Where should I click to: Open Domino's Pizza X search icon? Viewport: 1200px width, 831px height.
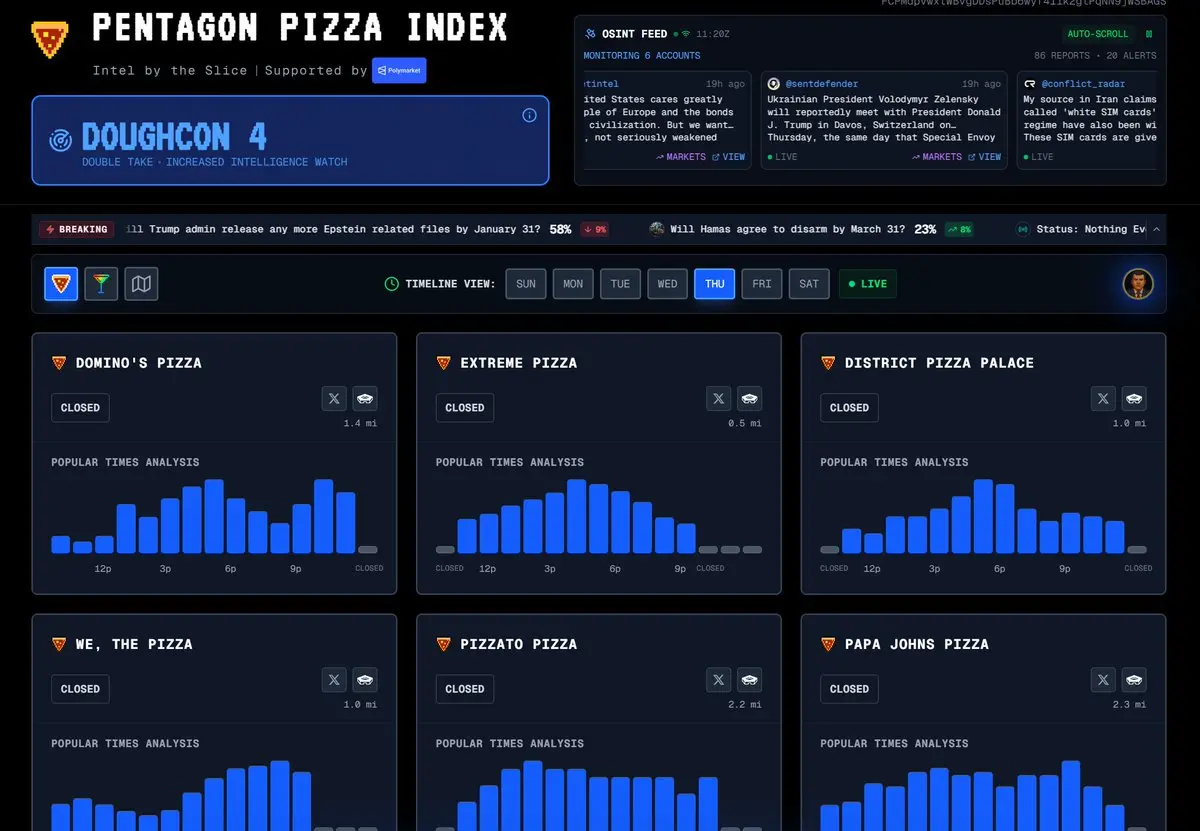[334, 399]
